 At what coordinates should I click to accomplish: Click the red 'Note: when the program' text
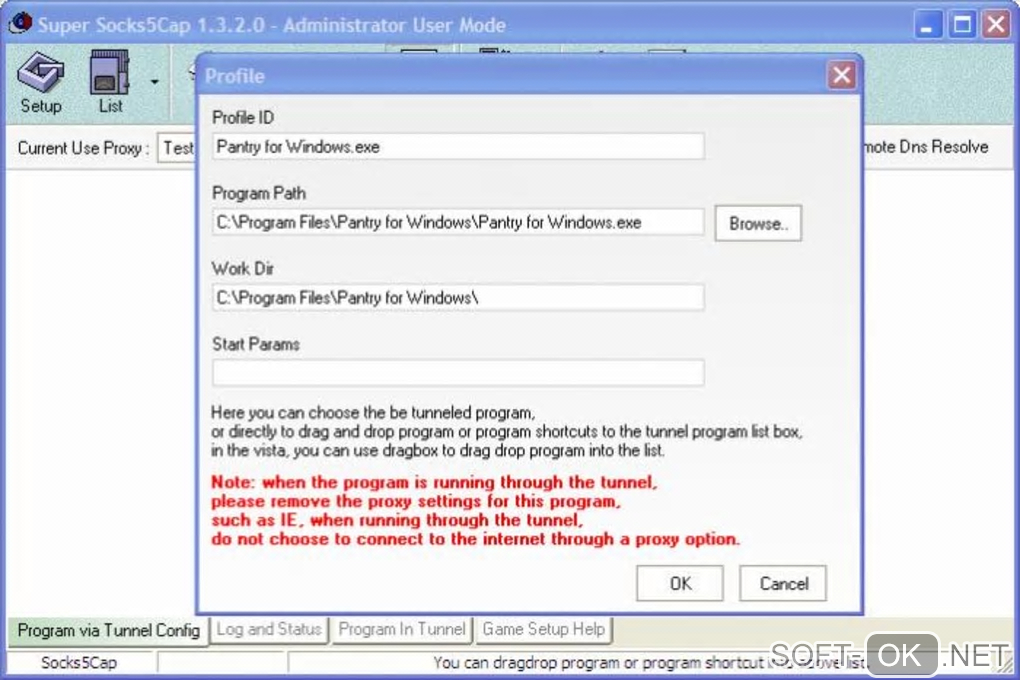point(434,482)
